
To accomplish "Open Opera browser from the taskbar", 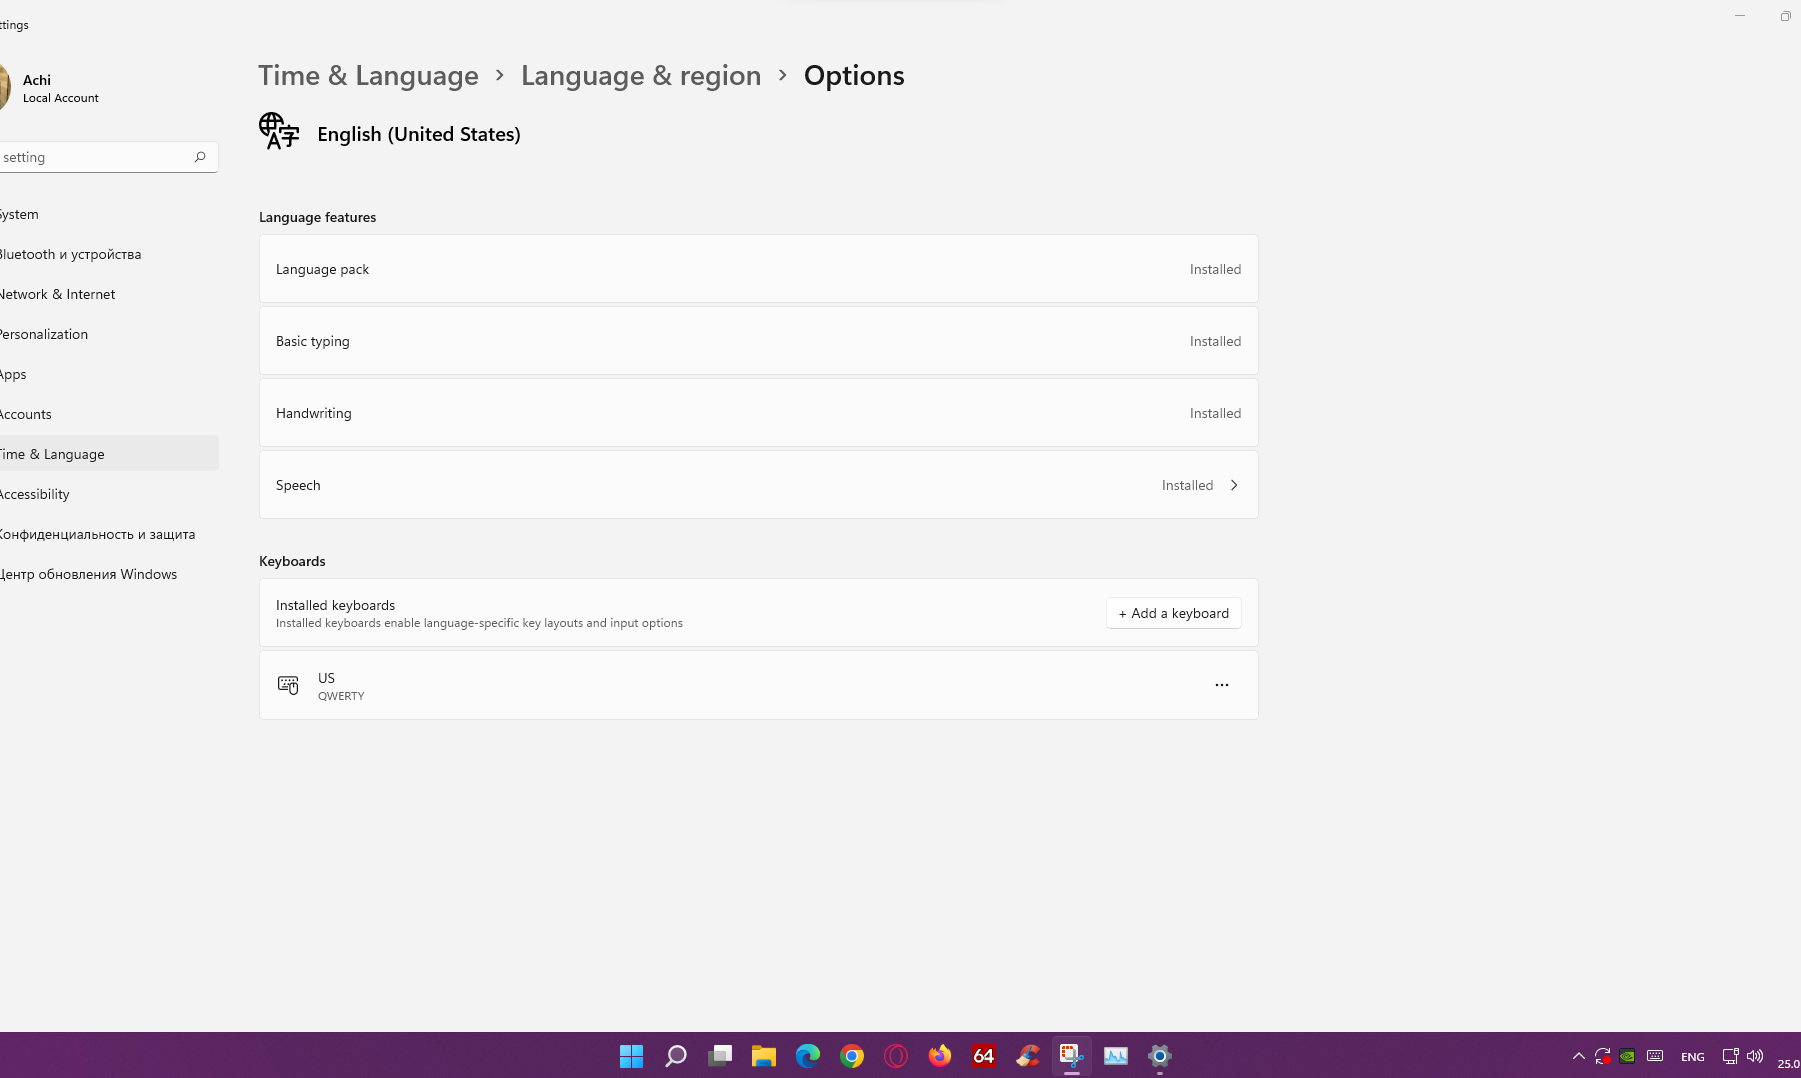I will pos(896,1056).
